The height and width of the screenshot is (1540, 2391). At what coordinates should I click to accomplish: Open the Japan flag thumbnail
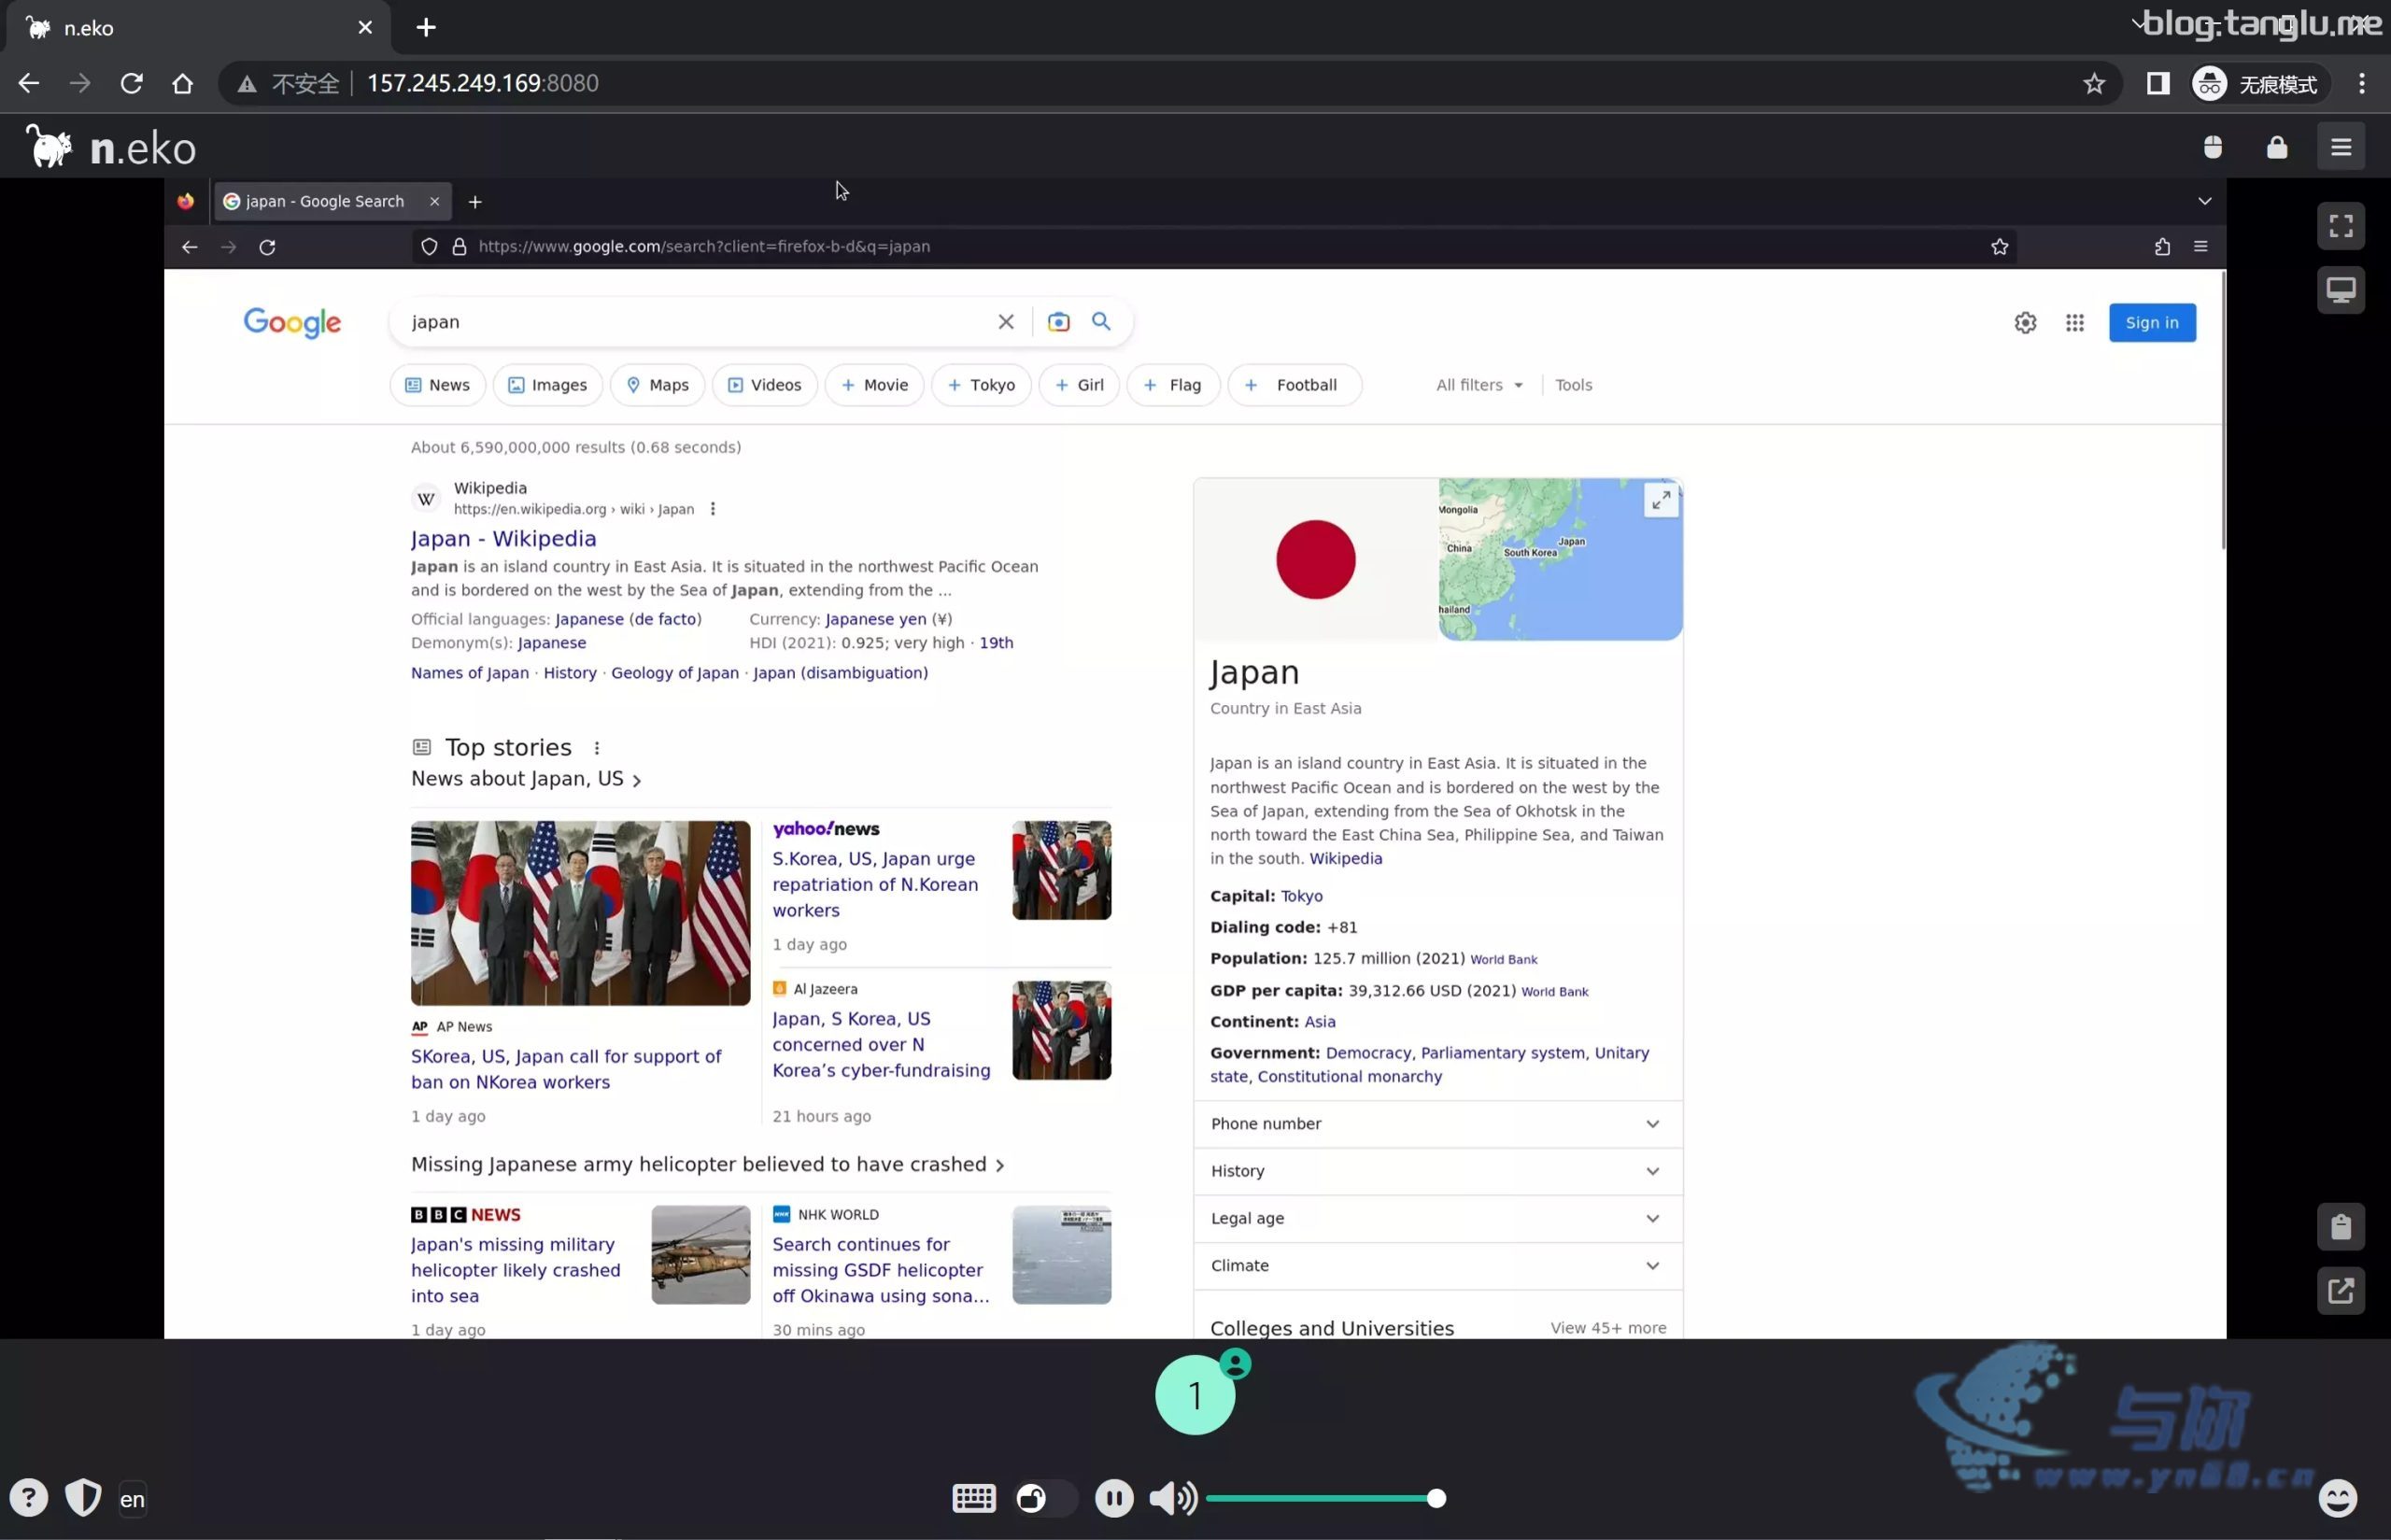(1315, 559)
